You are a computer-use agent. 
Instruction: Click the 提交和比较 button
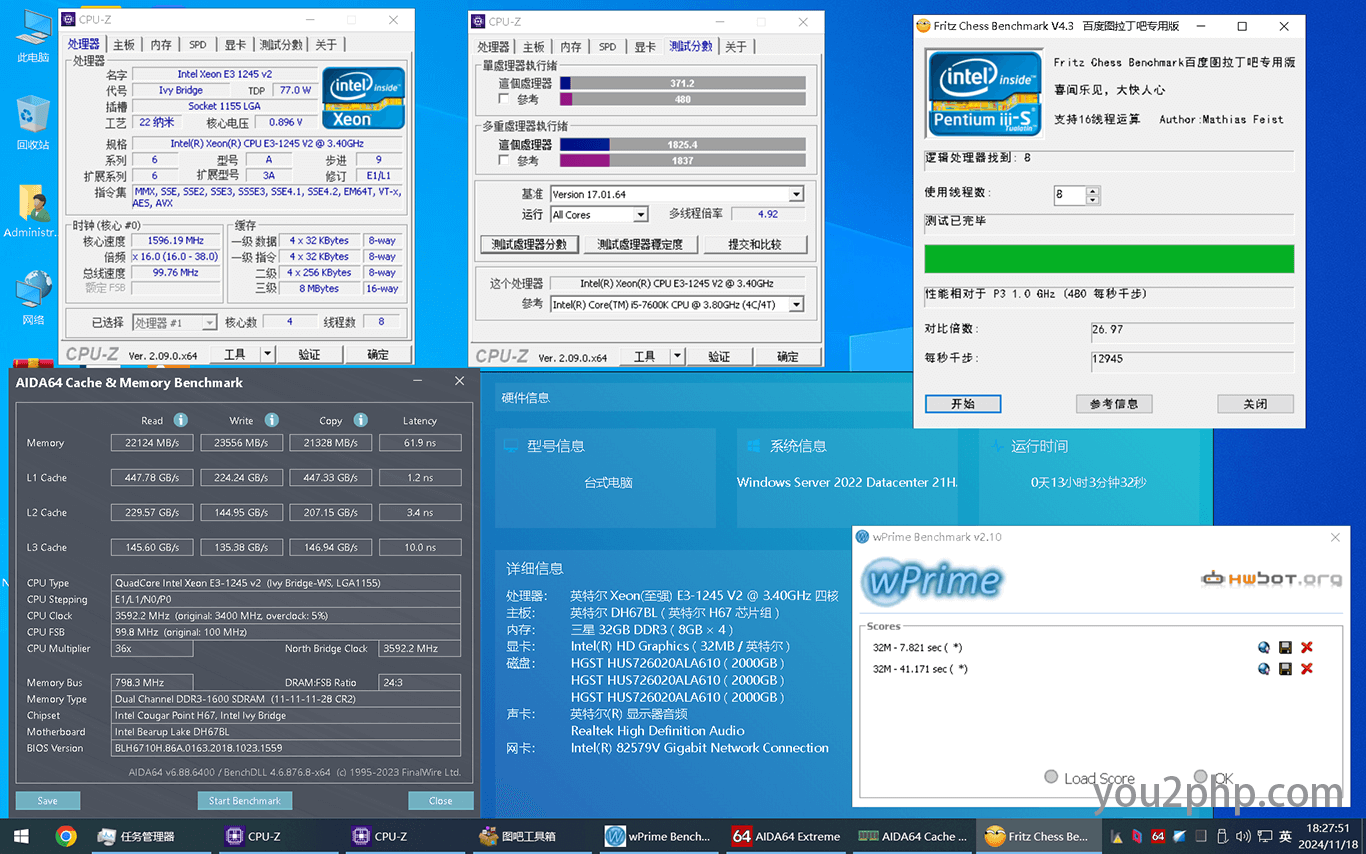[754, 244]
